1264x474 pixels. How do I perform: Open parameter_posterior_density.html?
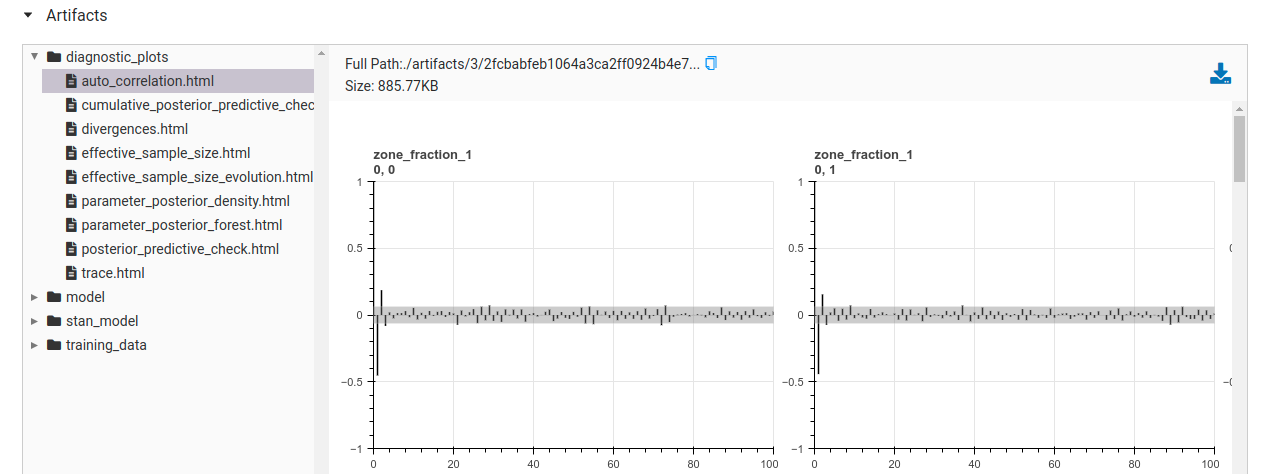tap(186, 201)
